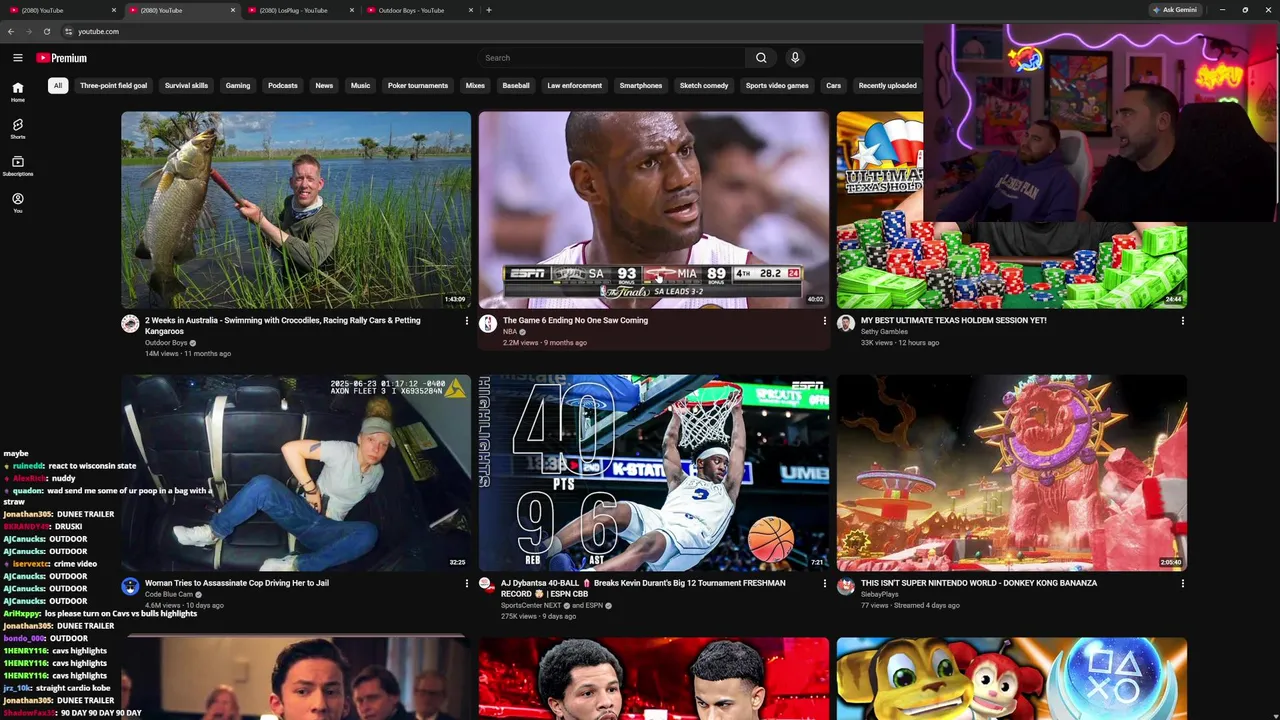Select the News chip
Image resolution: width=1280 pixels, height=720 pixels.
pos(324,86)
